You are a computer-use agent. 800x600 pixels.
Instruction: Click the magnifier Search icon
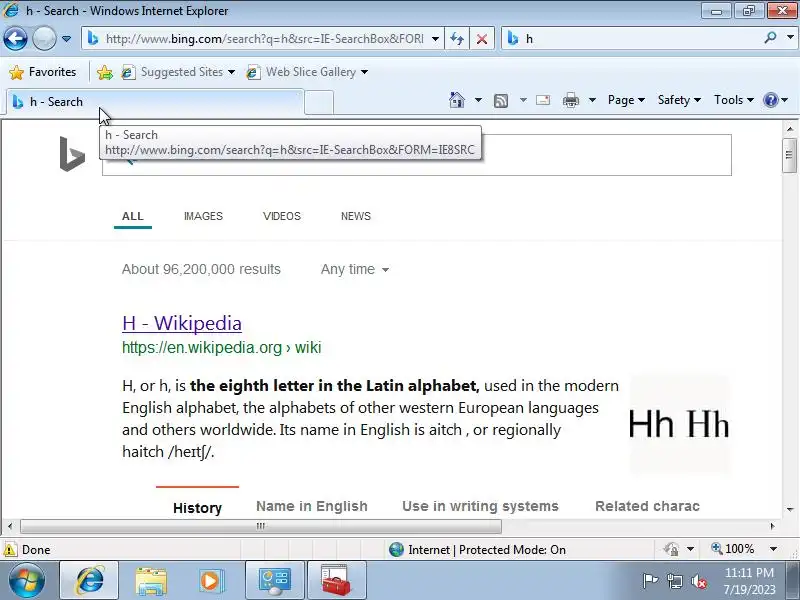tap(770, 38)
